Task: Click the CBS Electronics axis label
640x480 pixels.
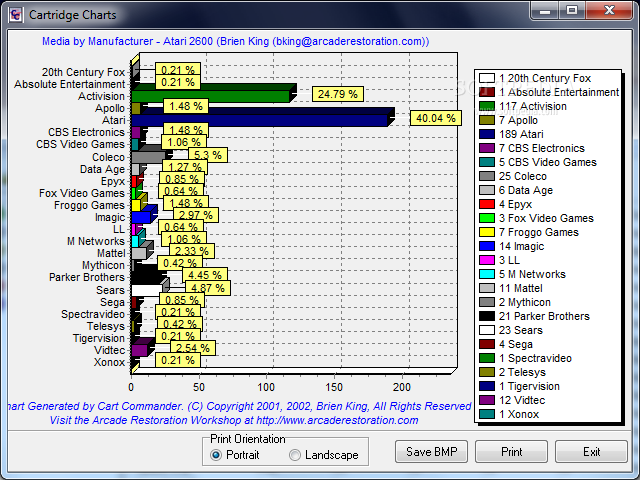Action: pos(87,132)
